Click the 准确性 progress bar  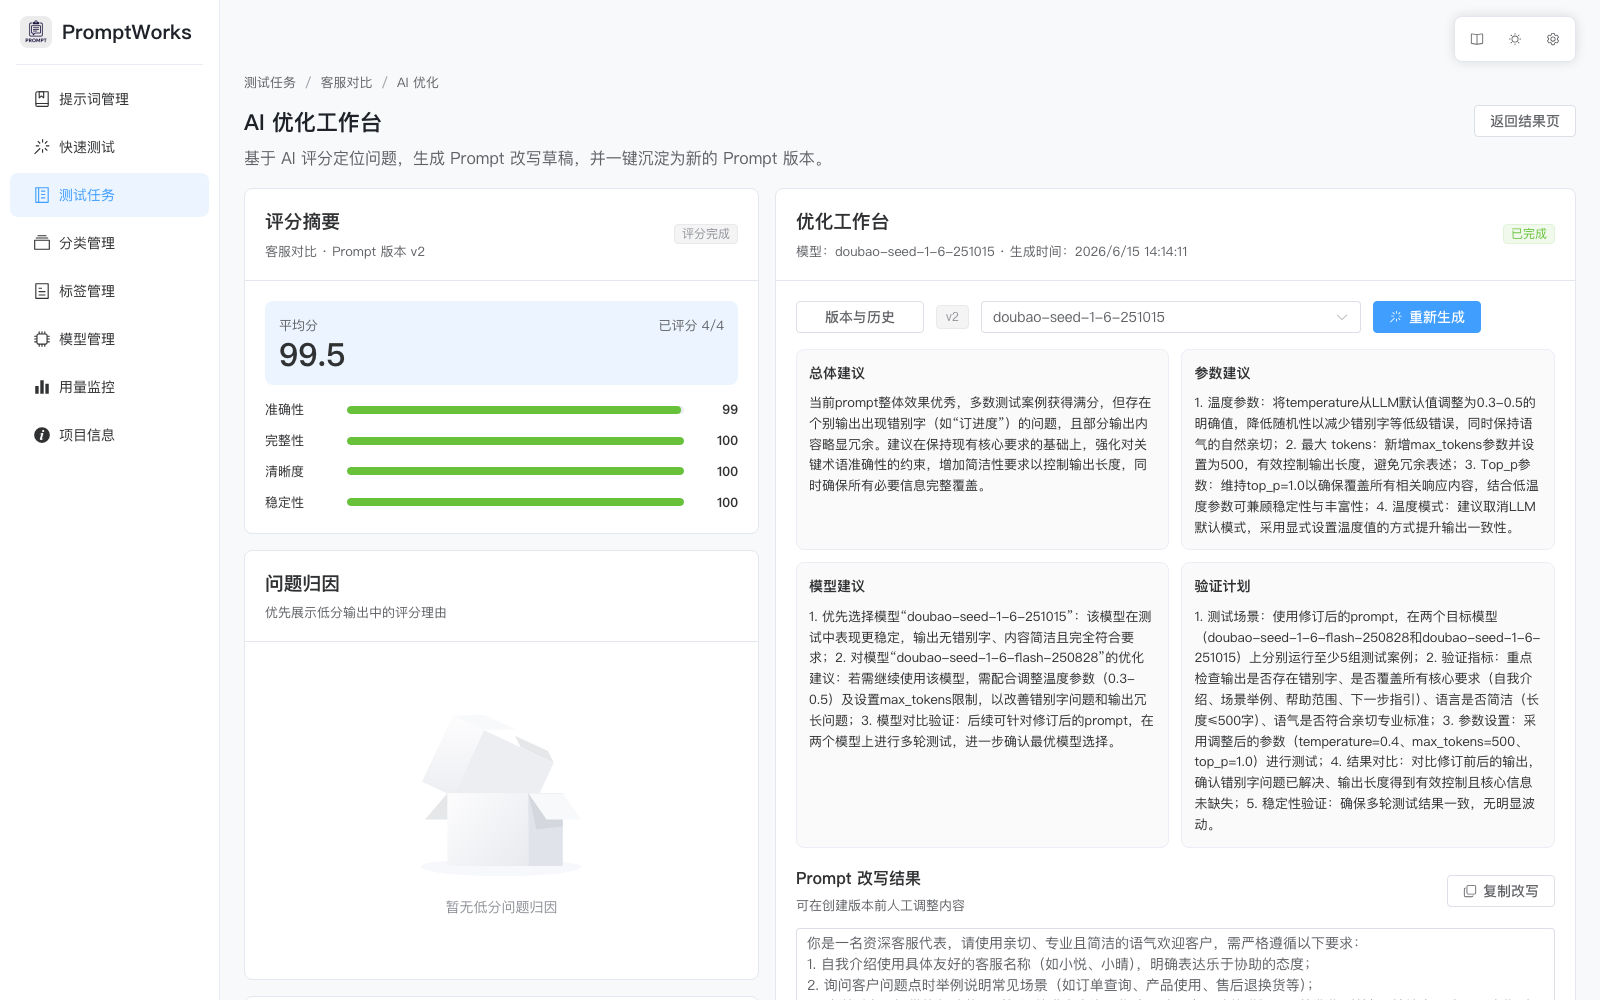click(x=515, y=410)
